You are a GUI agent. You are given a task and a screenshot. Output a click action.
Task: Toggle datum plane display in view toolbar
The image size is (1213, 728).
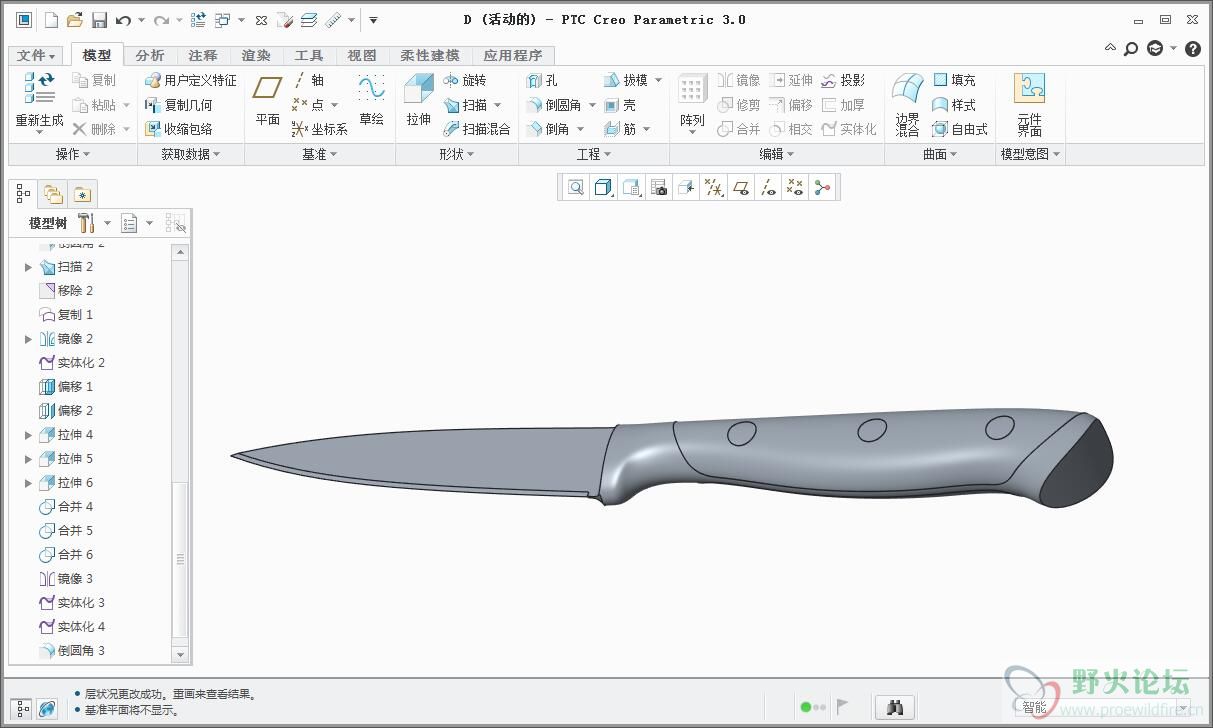(x=741, y=187)
